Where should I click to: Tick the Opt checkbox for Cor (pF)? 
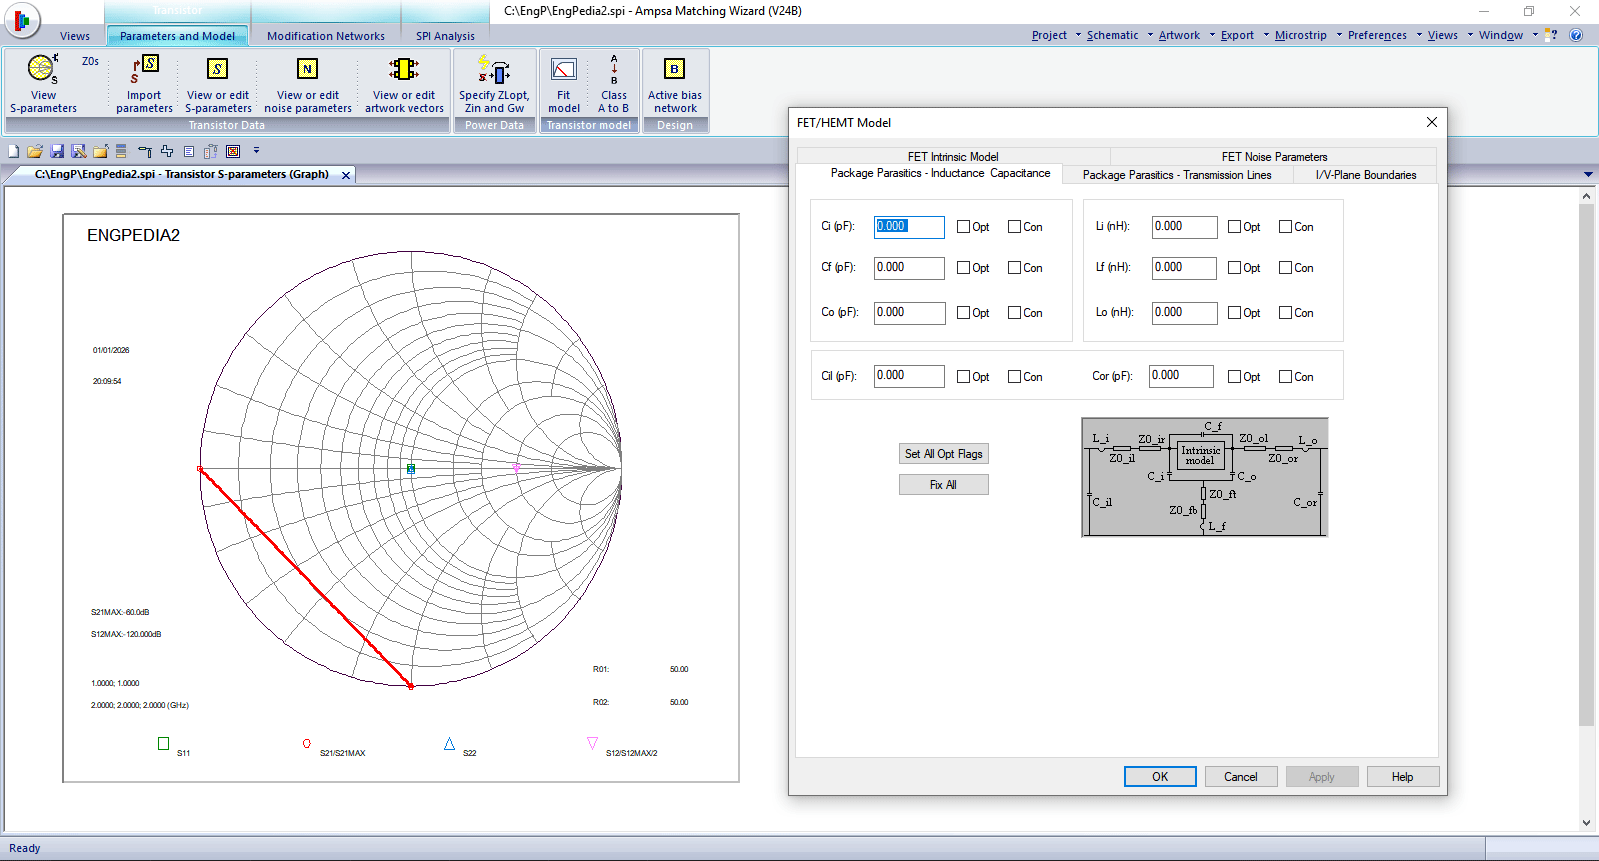click(x=1235, y=377)
